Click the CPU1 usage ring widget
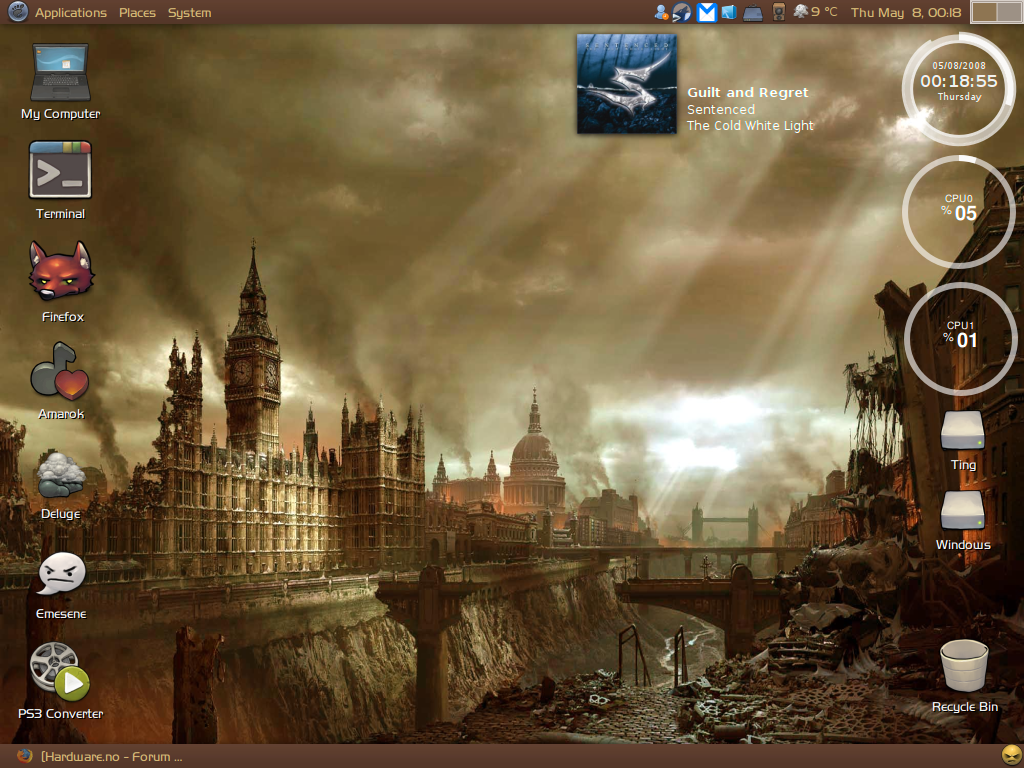The height and width of the screenshot is (768, 1024). pos(961,338)
